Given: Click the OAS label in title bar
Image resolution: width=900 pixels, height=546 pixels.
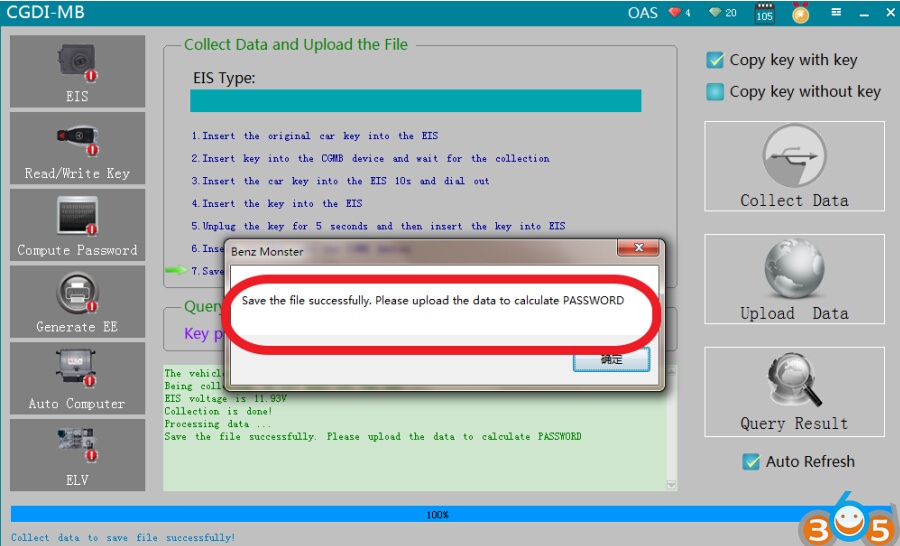Looking at the screenshot, I should pos(642,12).
